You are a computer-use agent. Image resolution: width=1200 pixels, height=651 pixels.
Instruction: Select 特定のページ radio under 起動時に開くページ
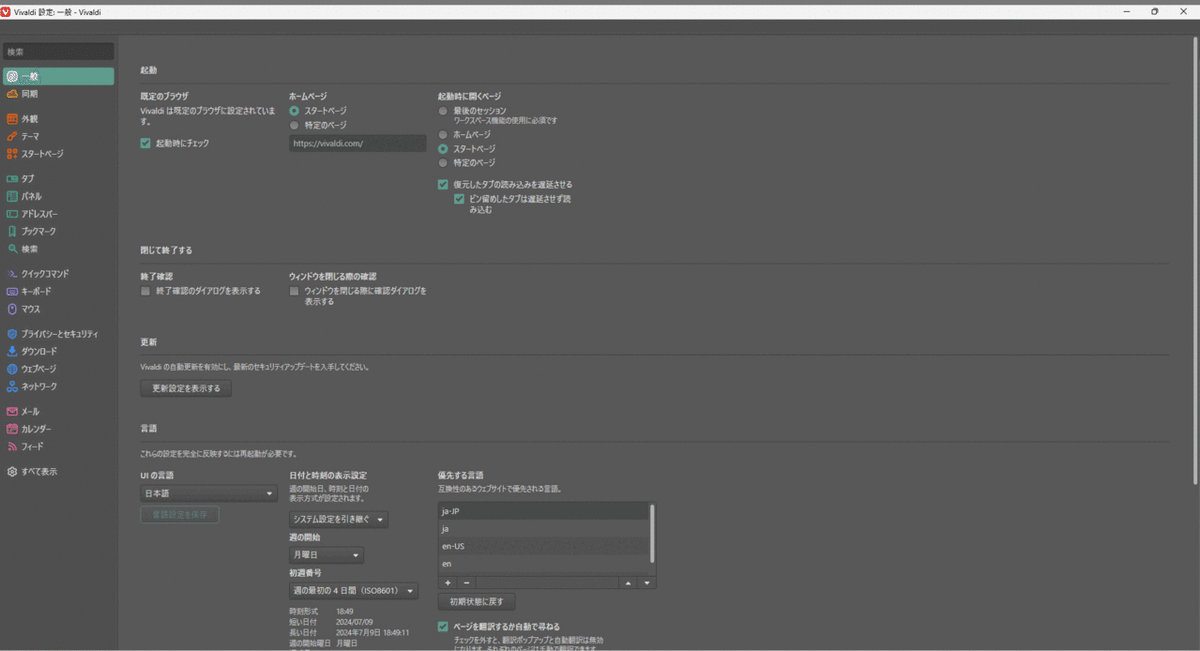click(x=443, y=162)
